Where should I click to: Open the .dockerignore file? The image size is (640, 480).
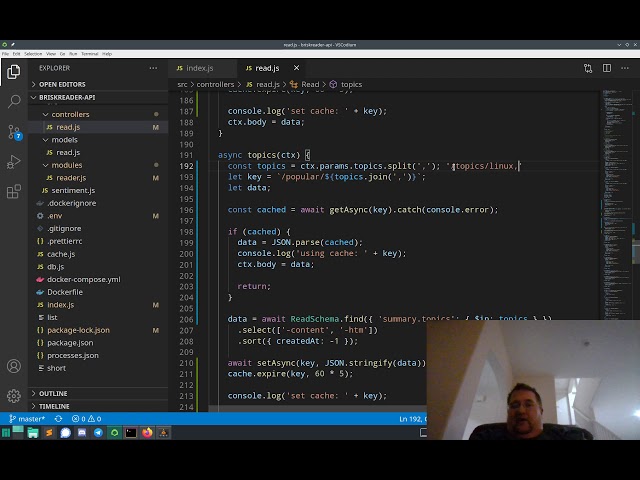tap(71, 203)
